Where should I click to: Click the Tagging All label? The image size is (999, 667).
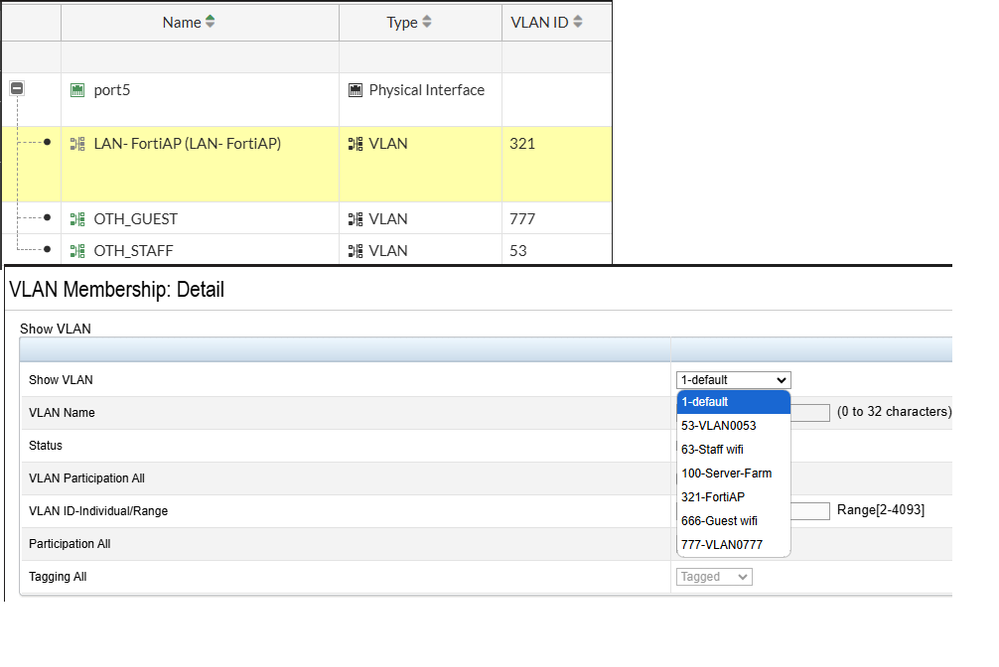coord(58,577)
